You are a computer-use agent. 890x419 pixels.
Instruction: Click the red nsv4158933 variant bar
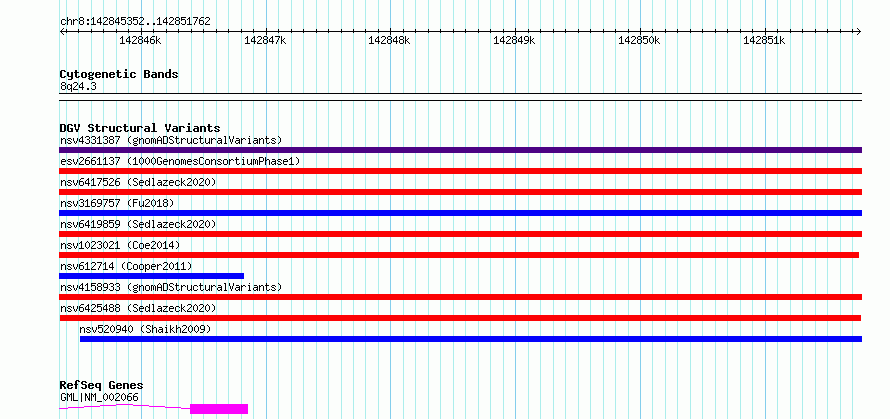coord(460,297)
